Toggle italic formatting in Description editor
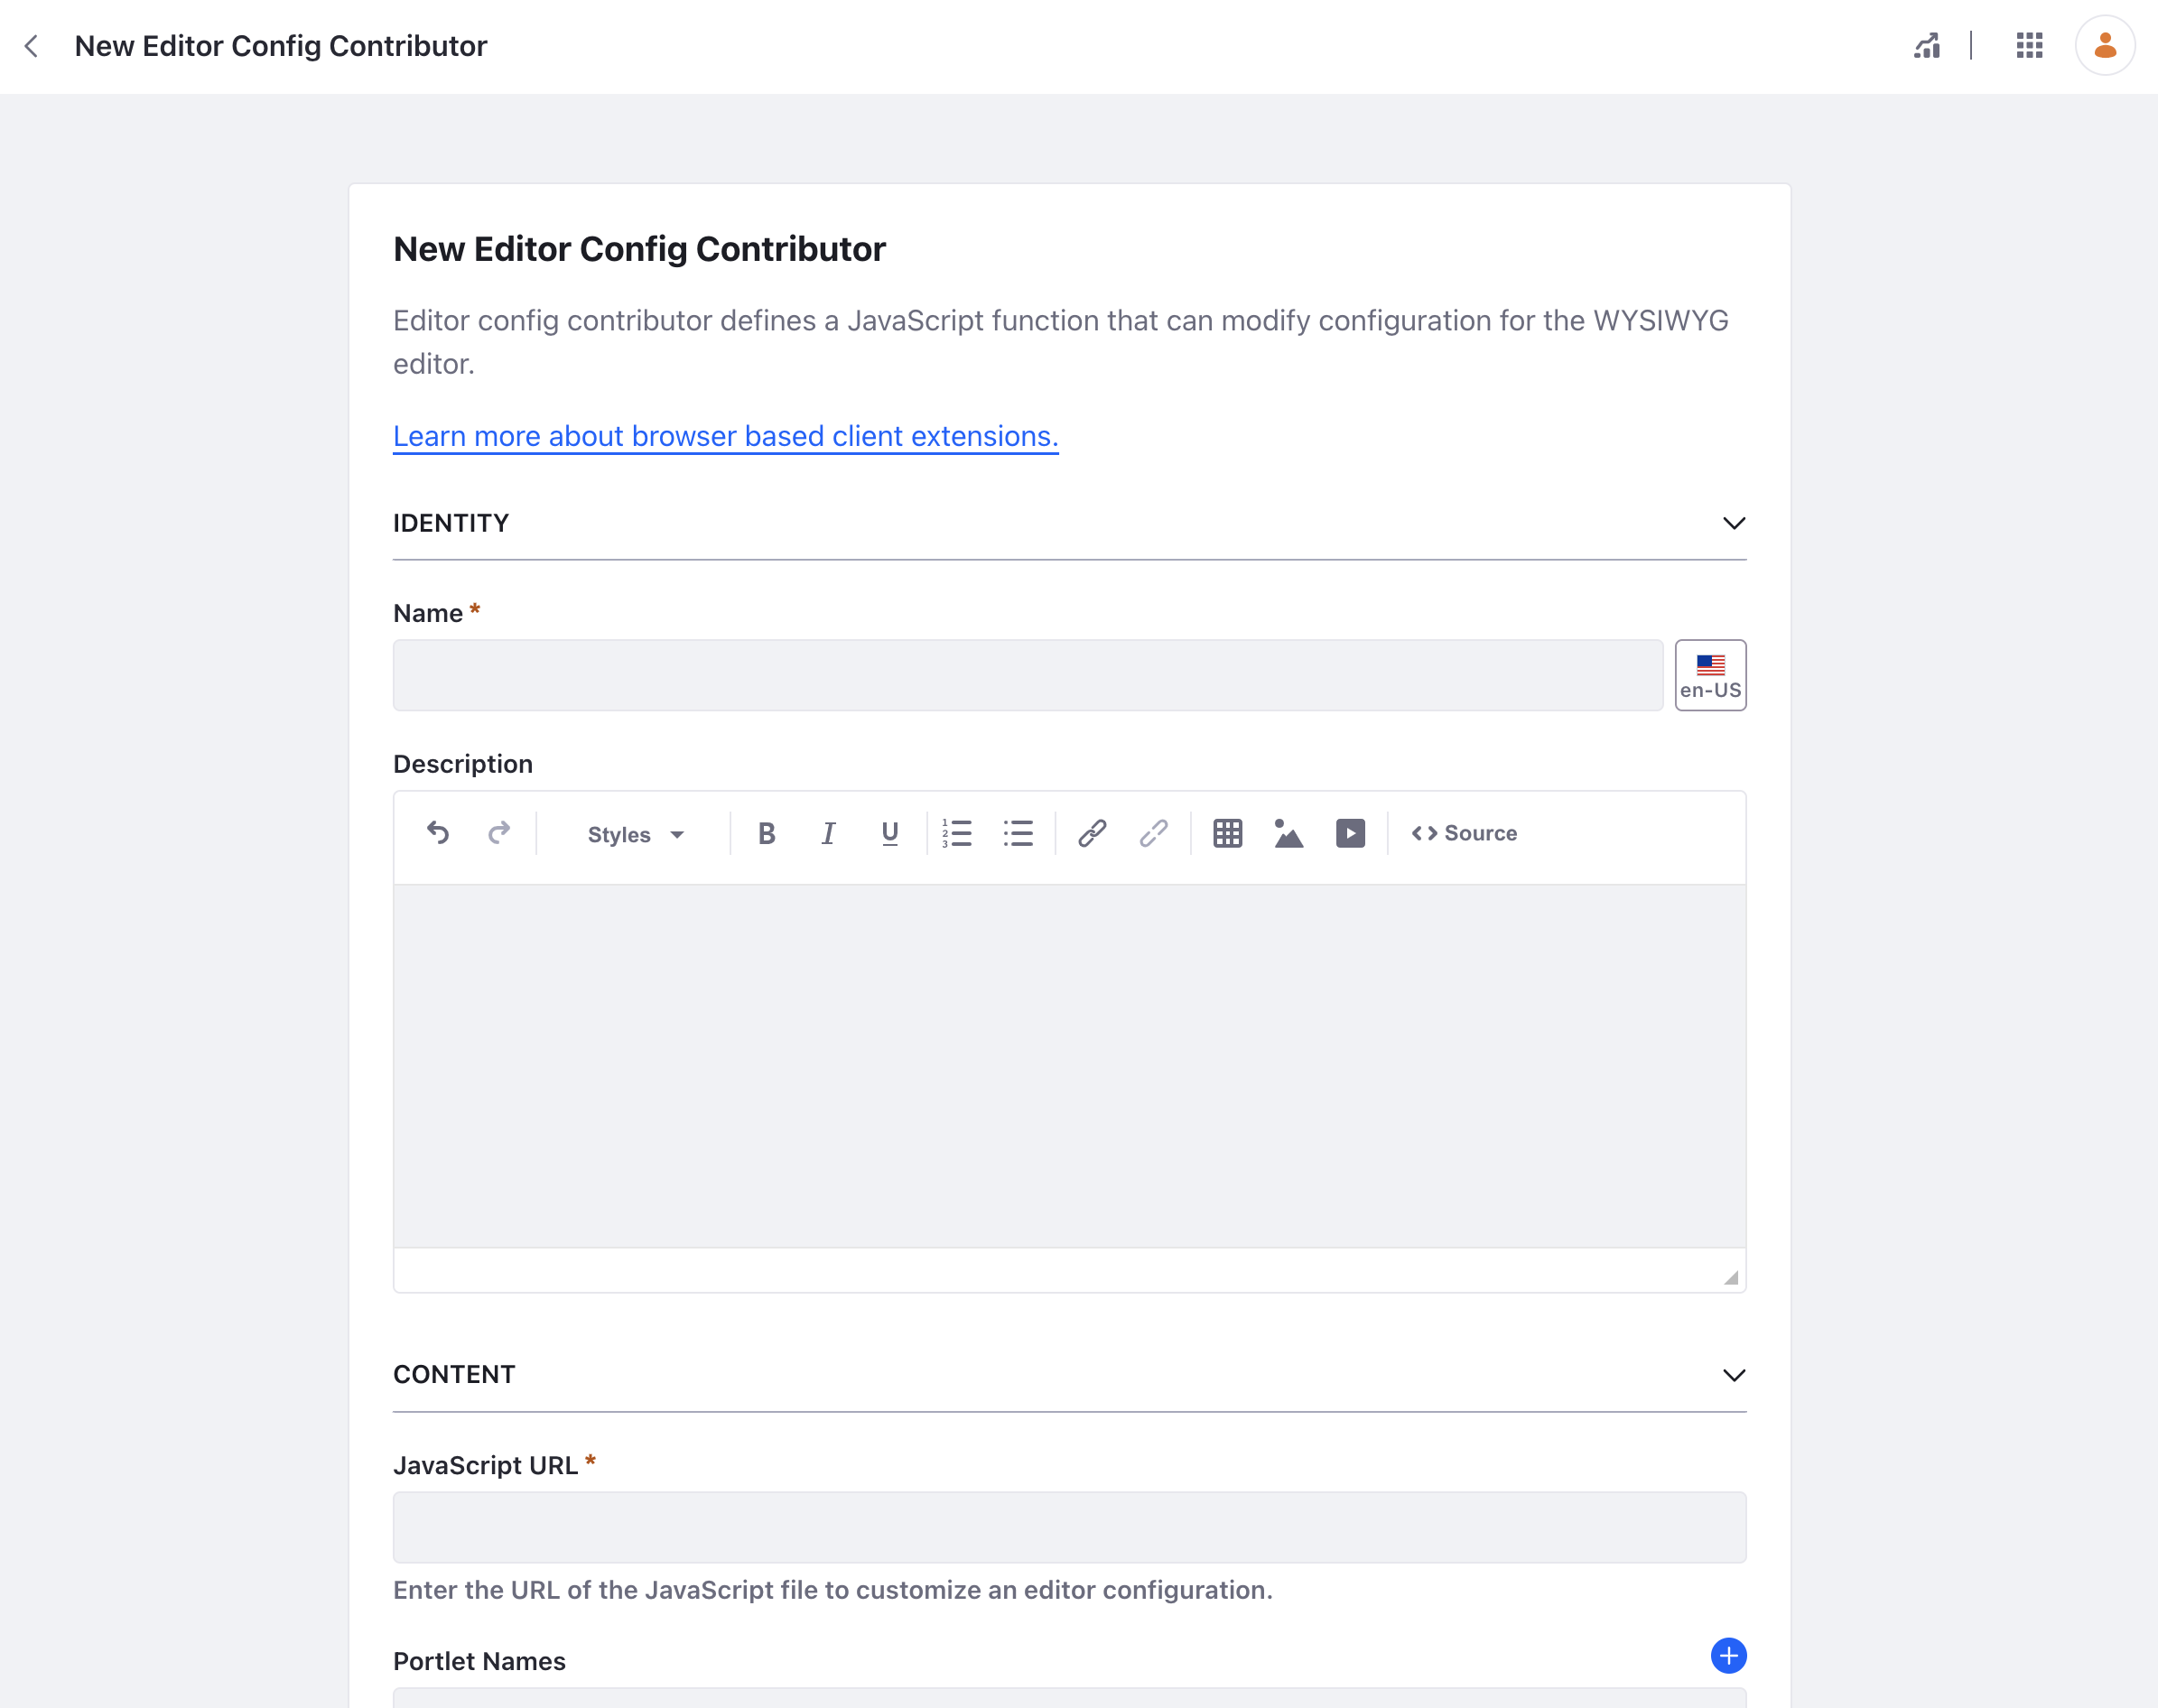The height and width of the screenshot is (1708, 2158). click(828, 833)
